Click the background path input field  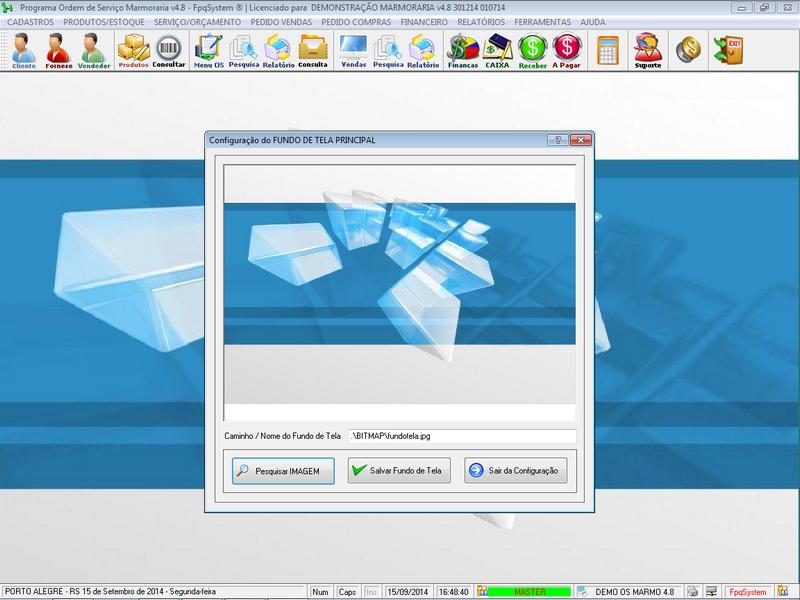(462, 436)
